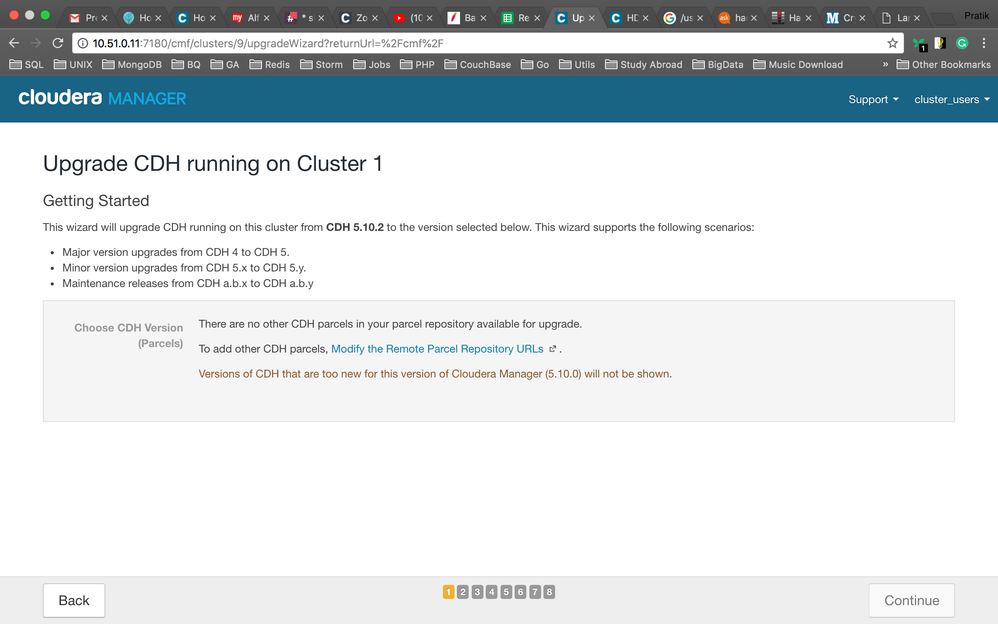
Task: Click the green Grammarly extension icon
Action: (962, 43)
